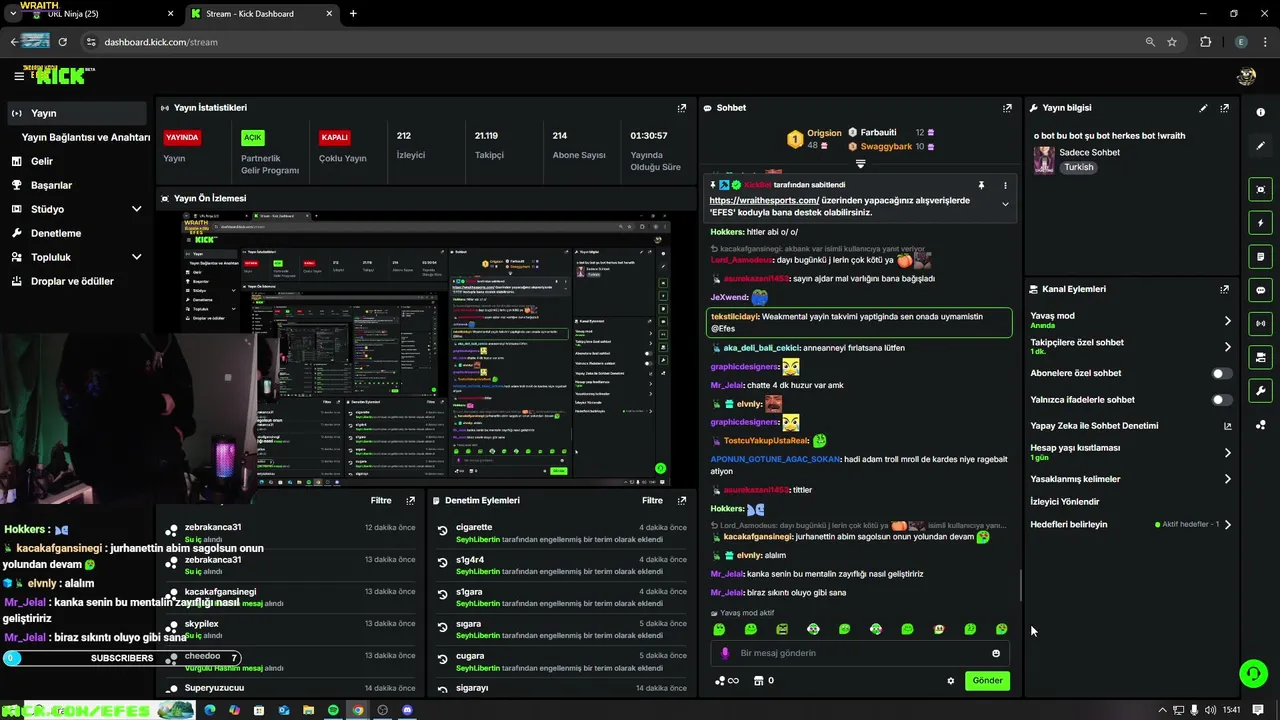Open Yapay Zeka ile Sohbet Denetimi

[1131, 426]
